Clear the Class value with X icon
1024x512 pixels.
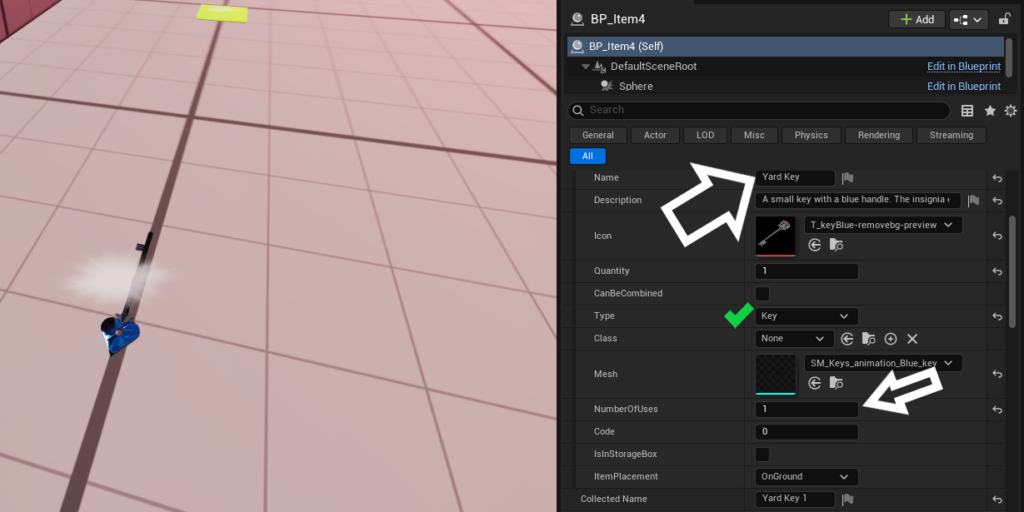tap(912, 339)
